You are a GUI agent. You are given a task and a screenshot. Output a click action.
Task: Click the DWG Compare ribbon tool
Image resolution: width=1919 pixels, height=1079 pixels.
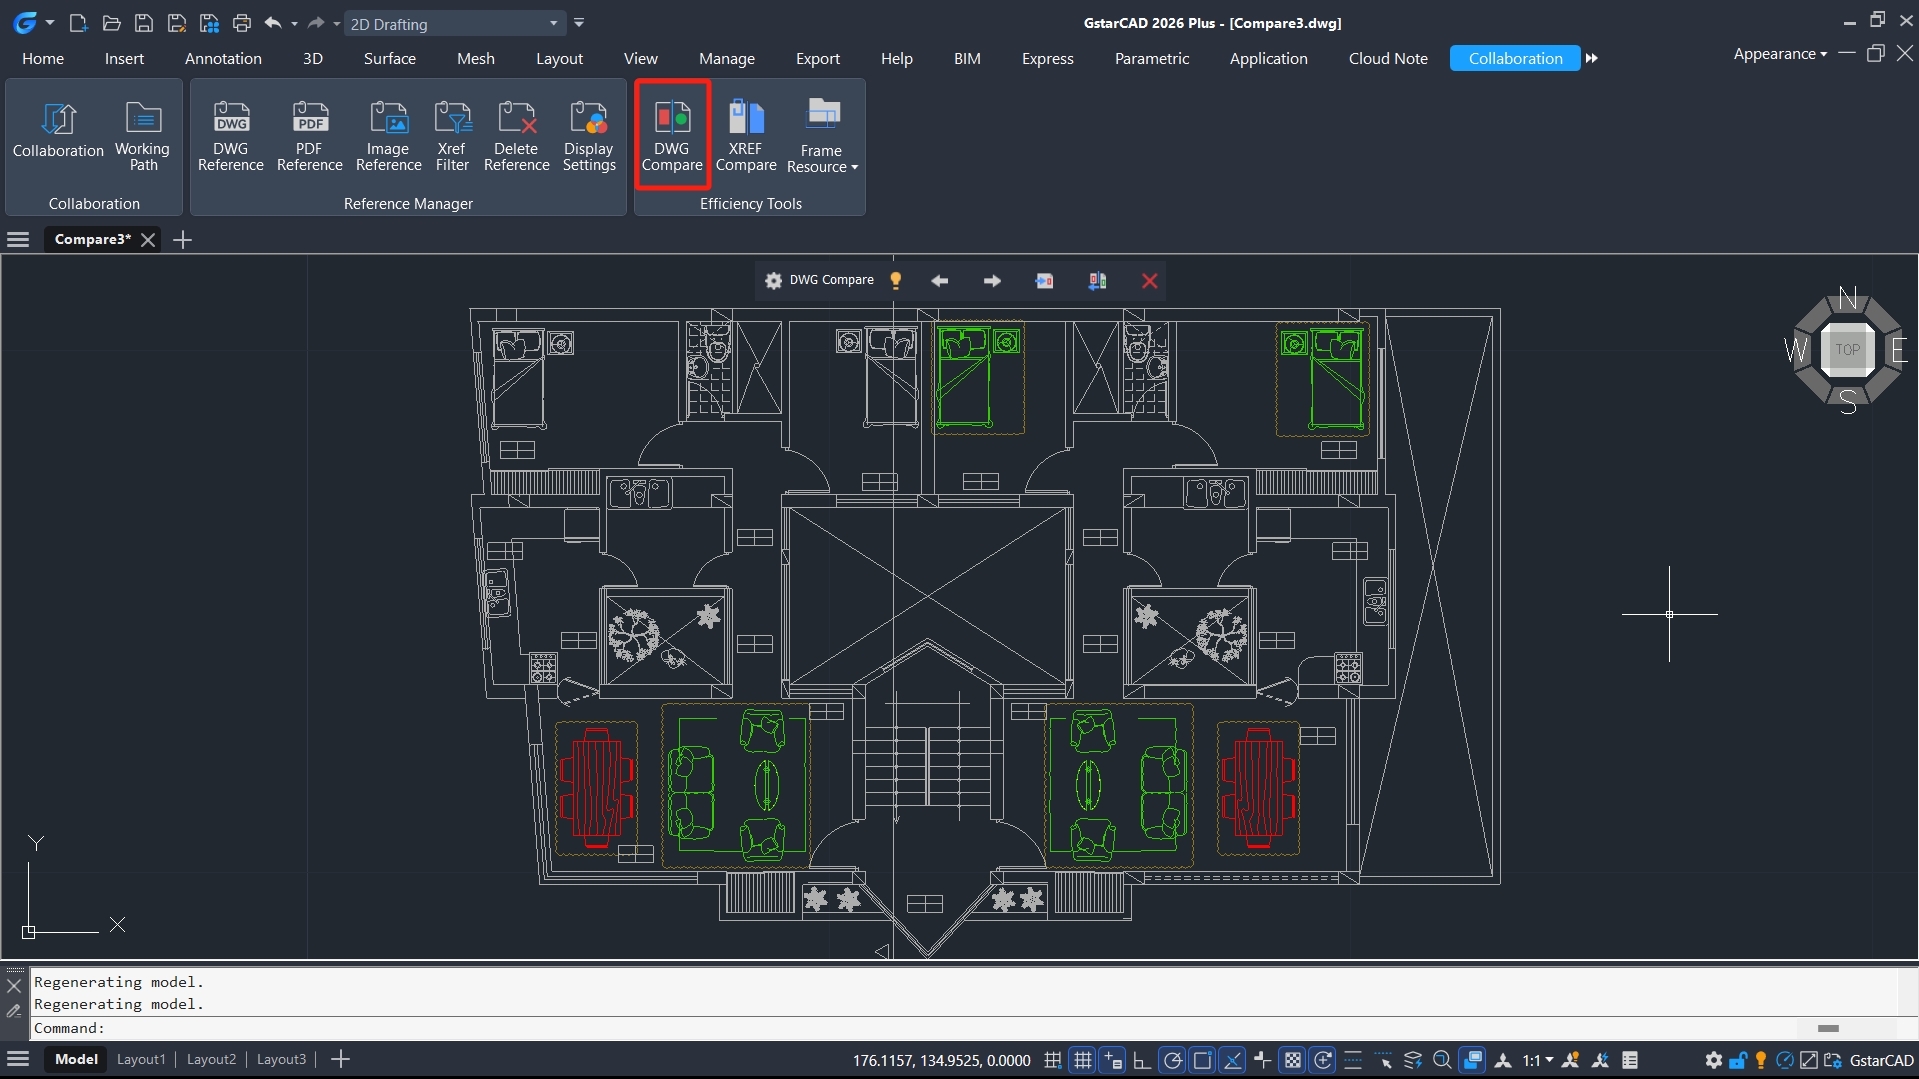[672, 134]
